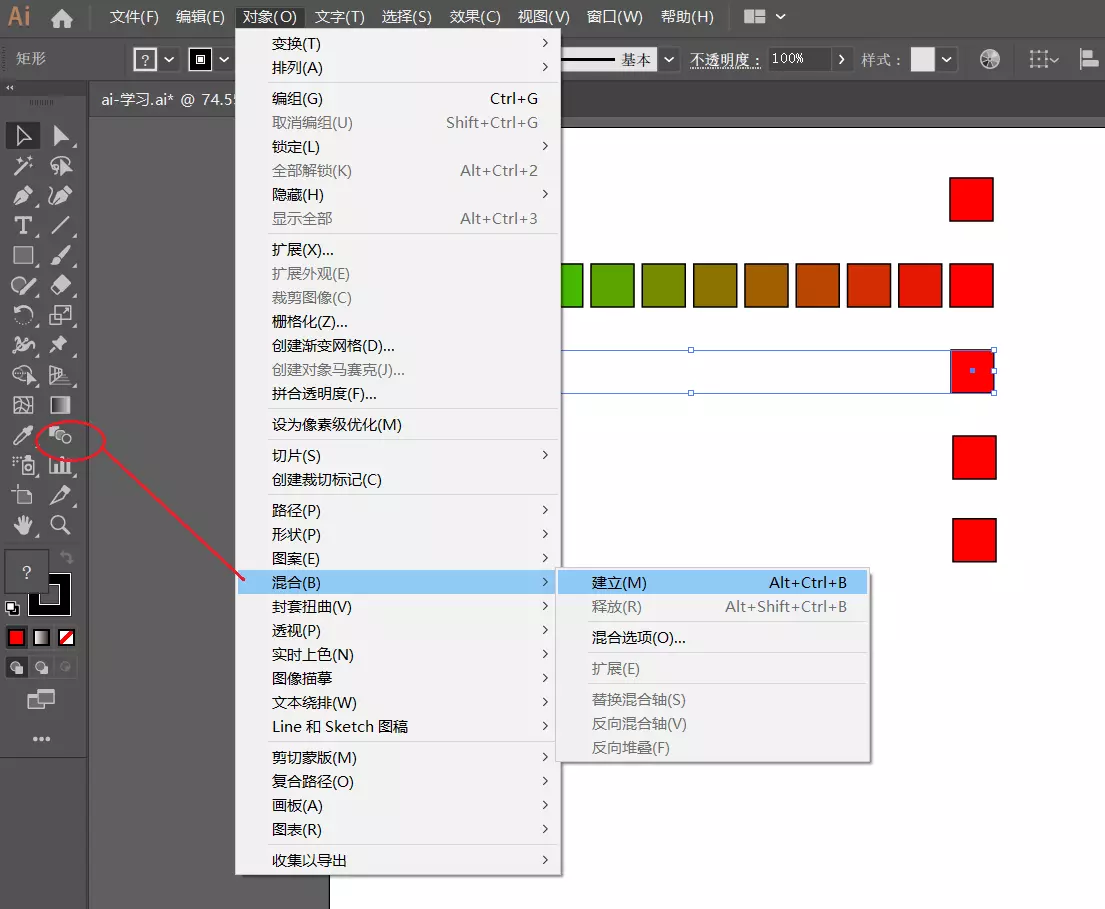Image resolution: width=1105 pixels, height=909 pixels.
Task: Select the circled Blend tool
Action: [60, 436]
